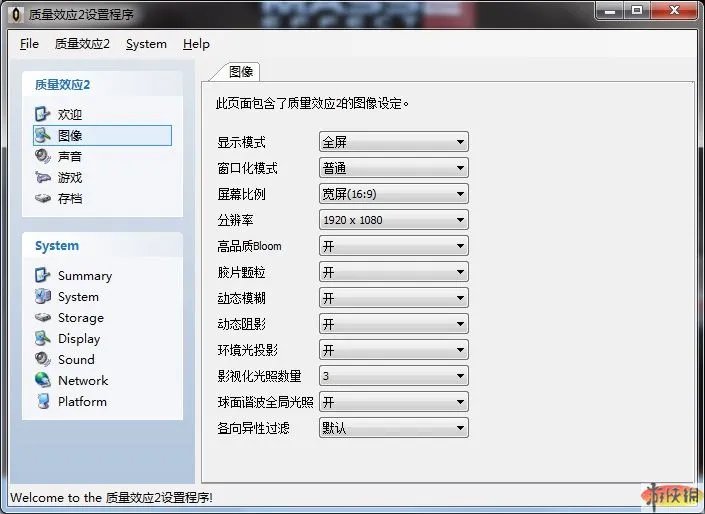Select 游戏 in the sidebar list
This screenshot has width=705, height=514.
click(70, 177)
